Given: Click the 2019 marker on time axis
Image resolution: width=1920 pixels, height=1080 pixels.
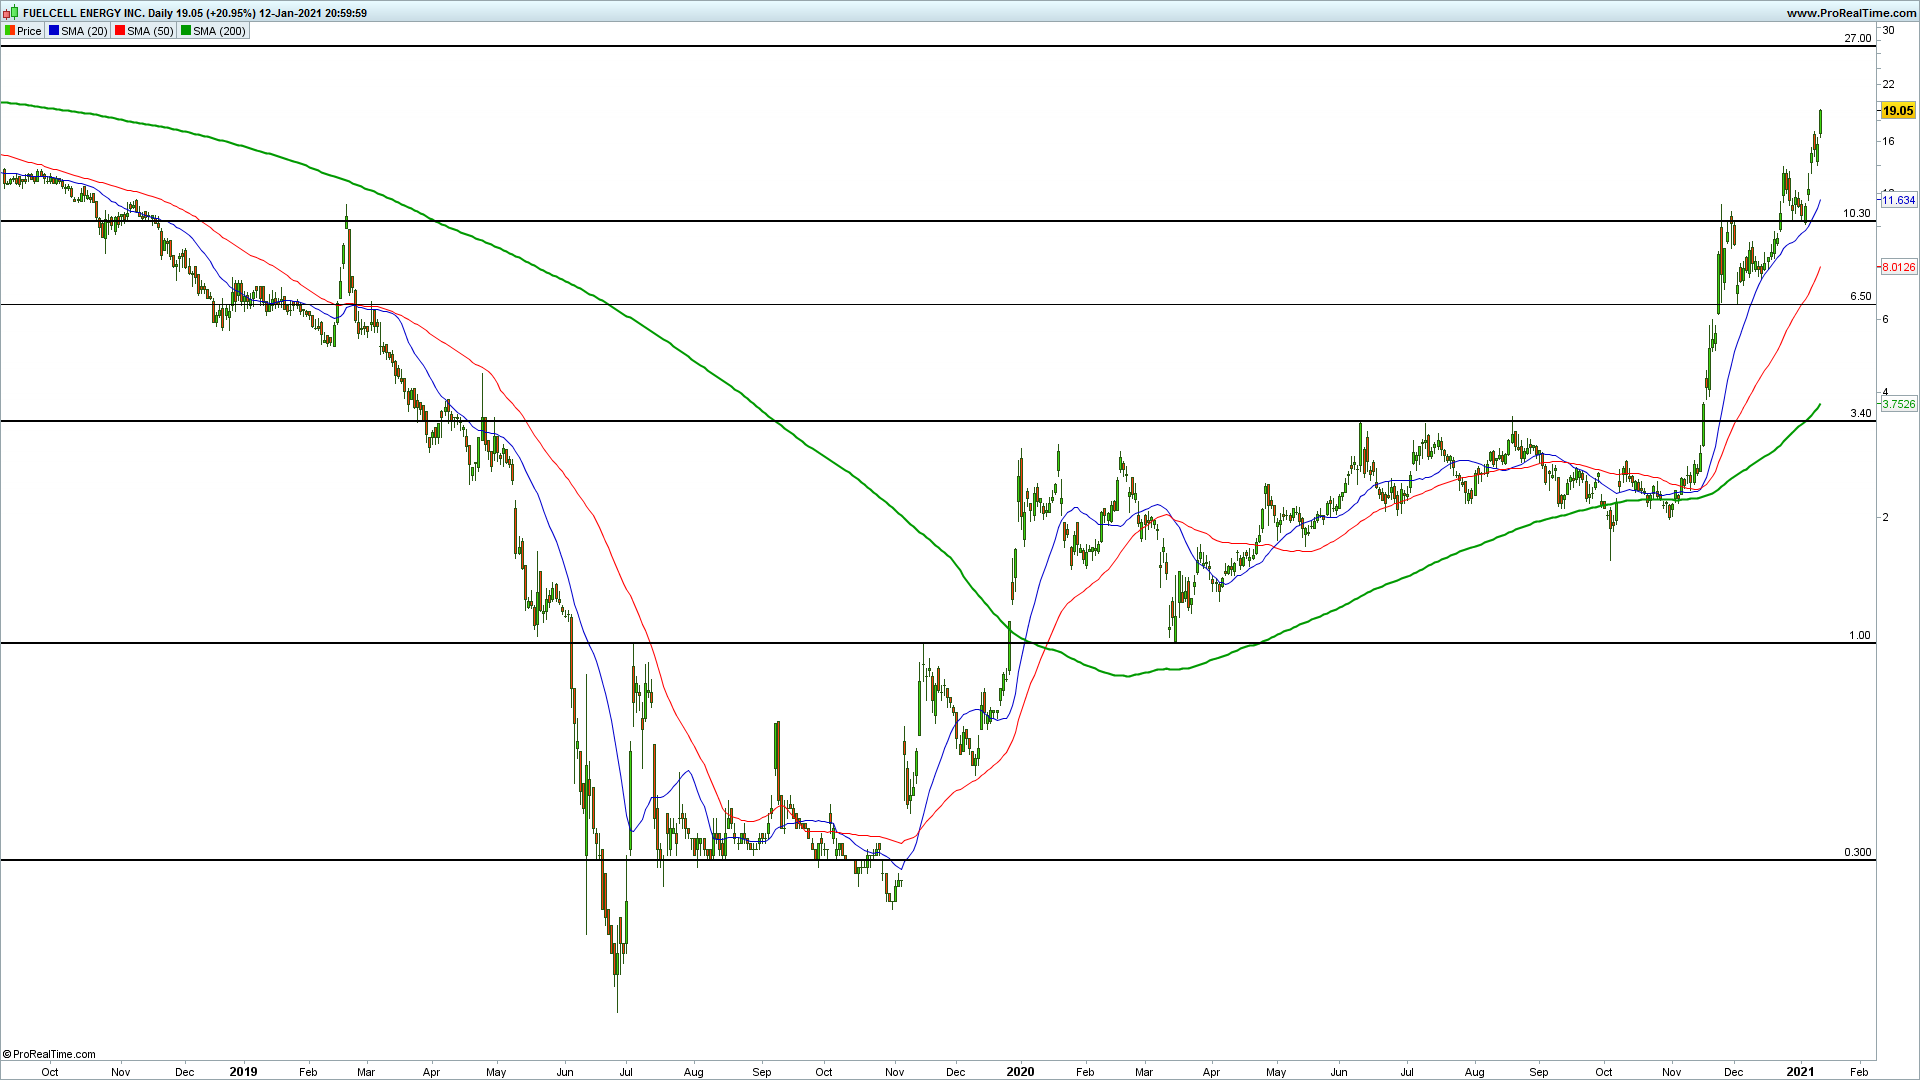Looking at the screenshot, I should (x=243, y=1071).
